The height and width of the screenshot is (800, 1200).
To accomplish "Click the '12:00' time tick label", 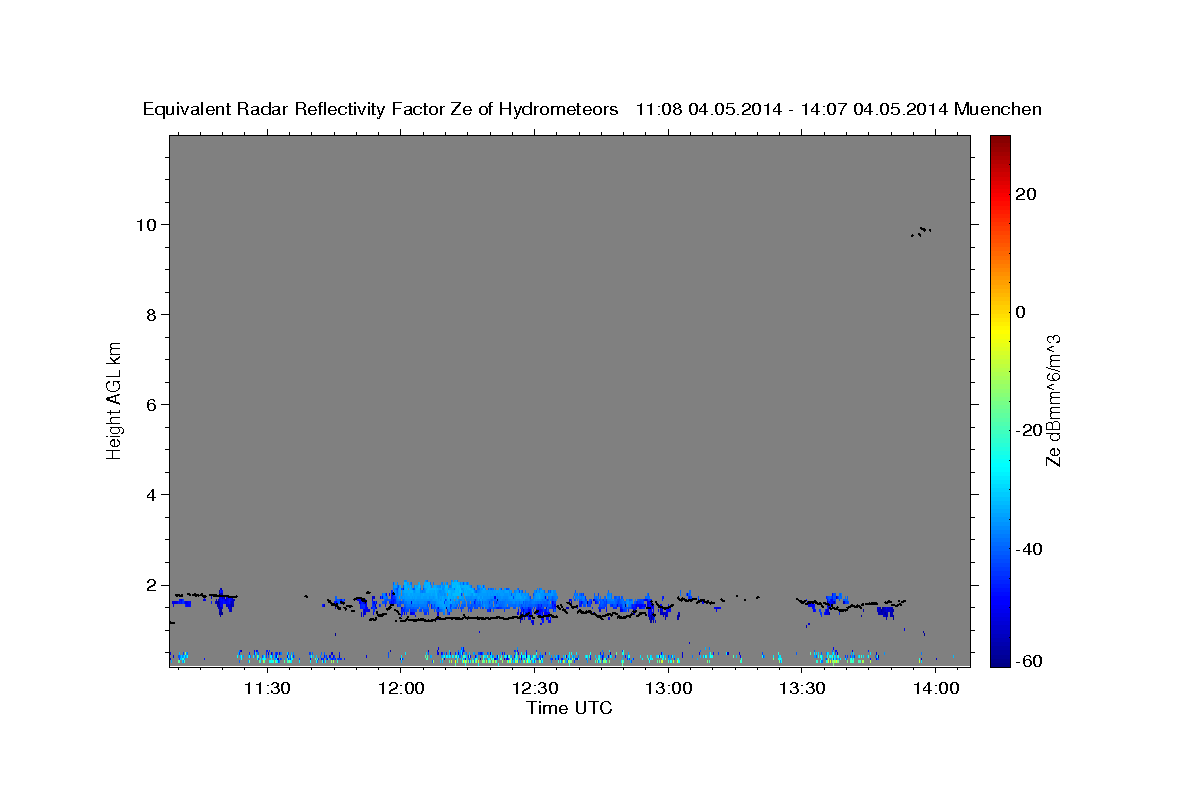I will 402,688.
